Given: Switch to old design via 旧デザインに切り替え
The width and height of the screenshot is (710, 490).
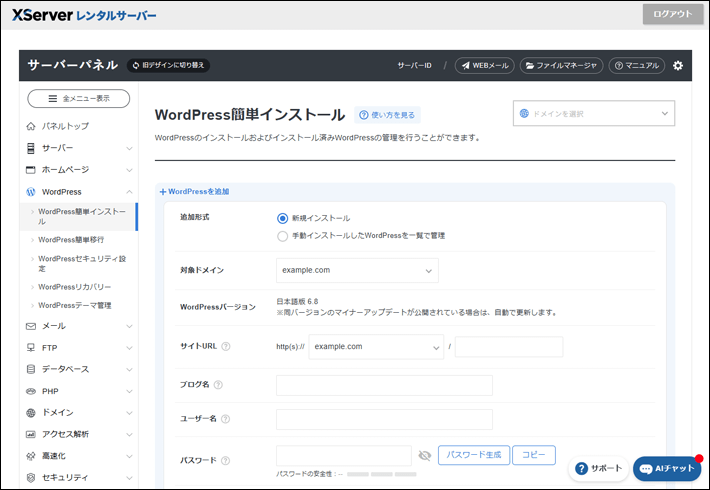Looking at the screenshot, I should click(168, 66).
